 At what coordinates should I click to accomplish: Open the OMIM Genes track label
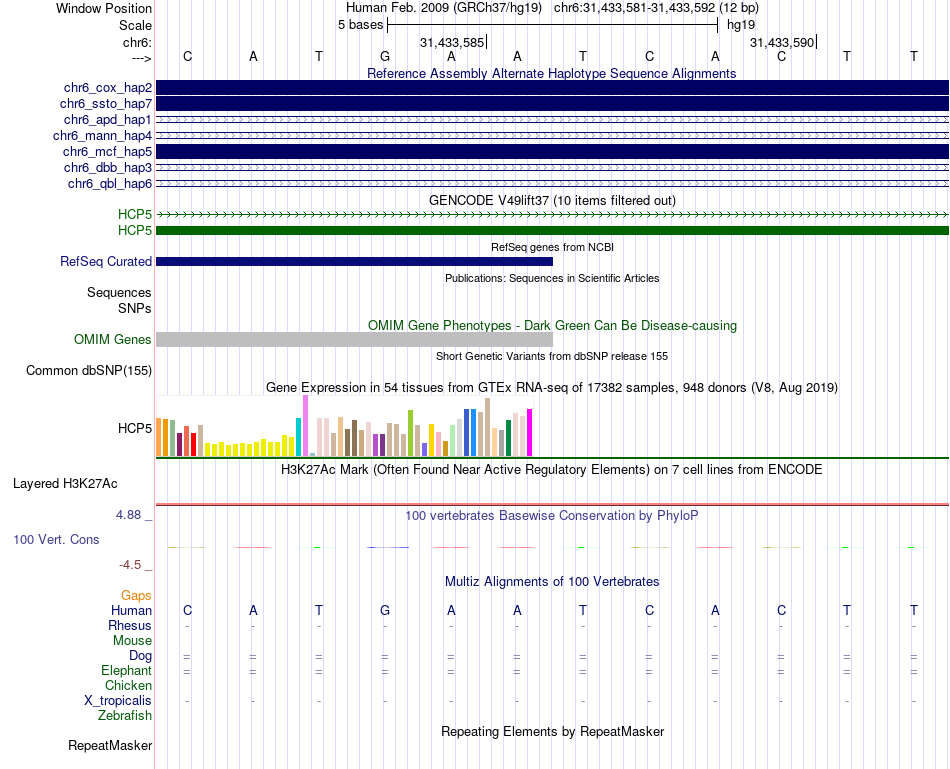(112, 339)
